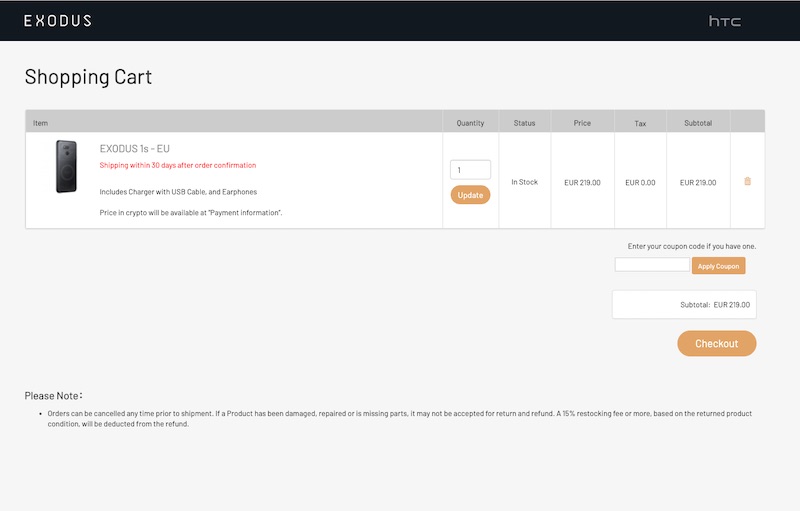This screenshot has height=511, width=800.
Task: Click the Enter your coupon code prompt text
Action: pyautogui.click(x=692, y=246)
